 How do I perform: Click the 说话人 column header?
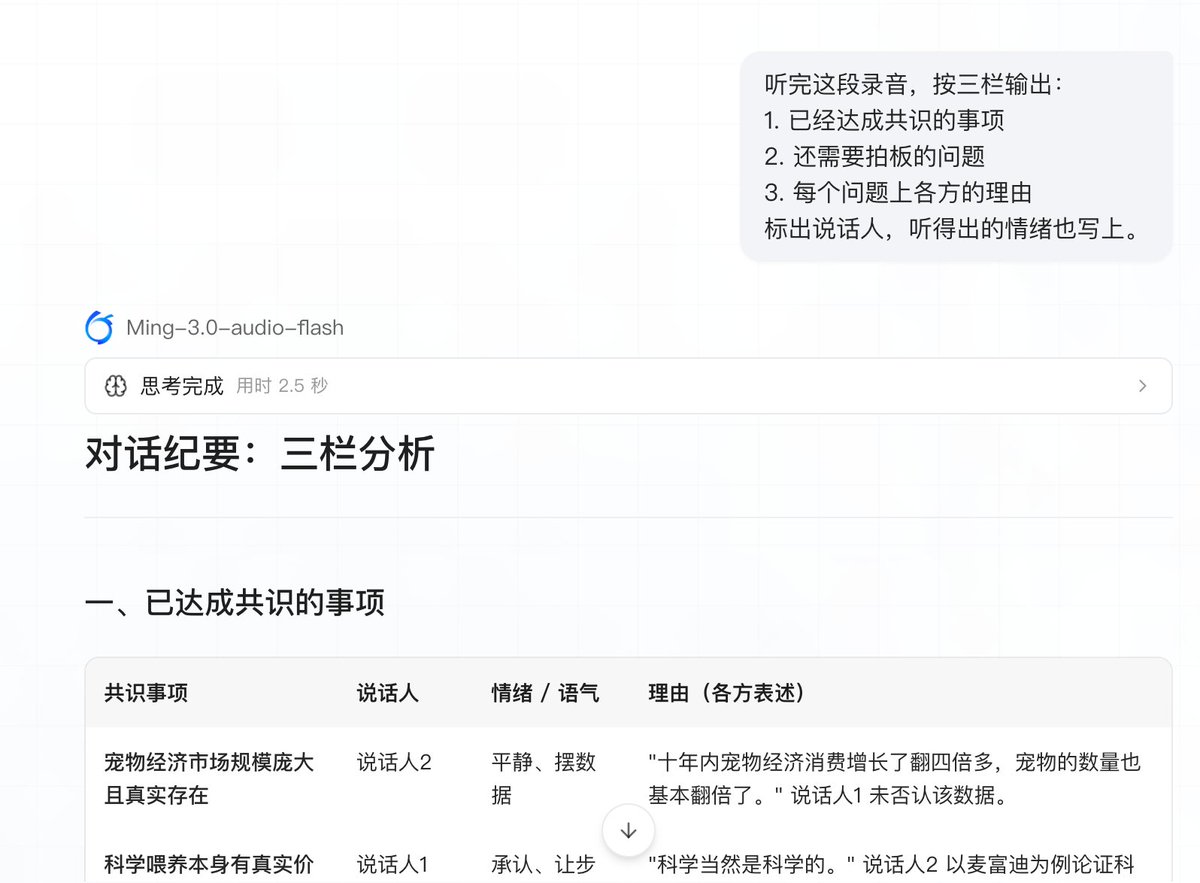pyautogui.click(x=387, y=693)
